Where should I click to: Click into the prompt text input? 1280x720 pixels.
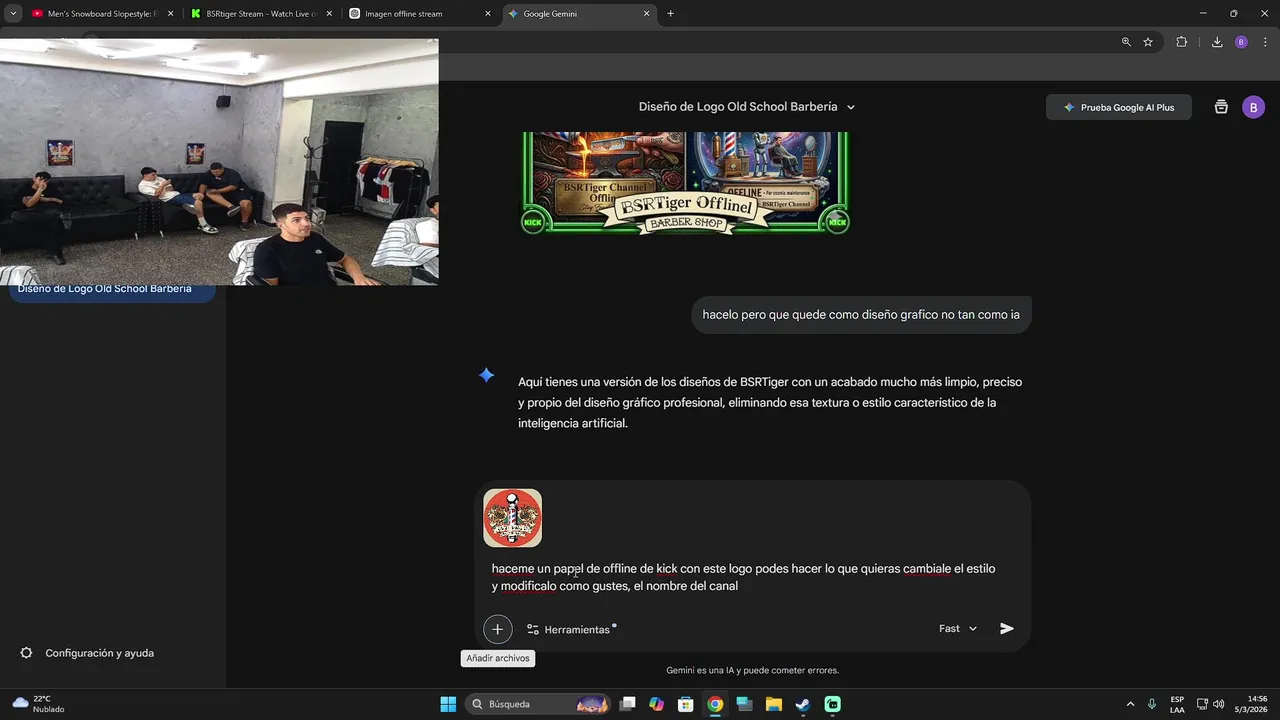pyautogui.click(x=743, y=577)
